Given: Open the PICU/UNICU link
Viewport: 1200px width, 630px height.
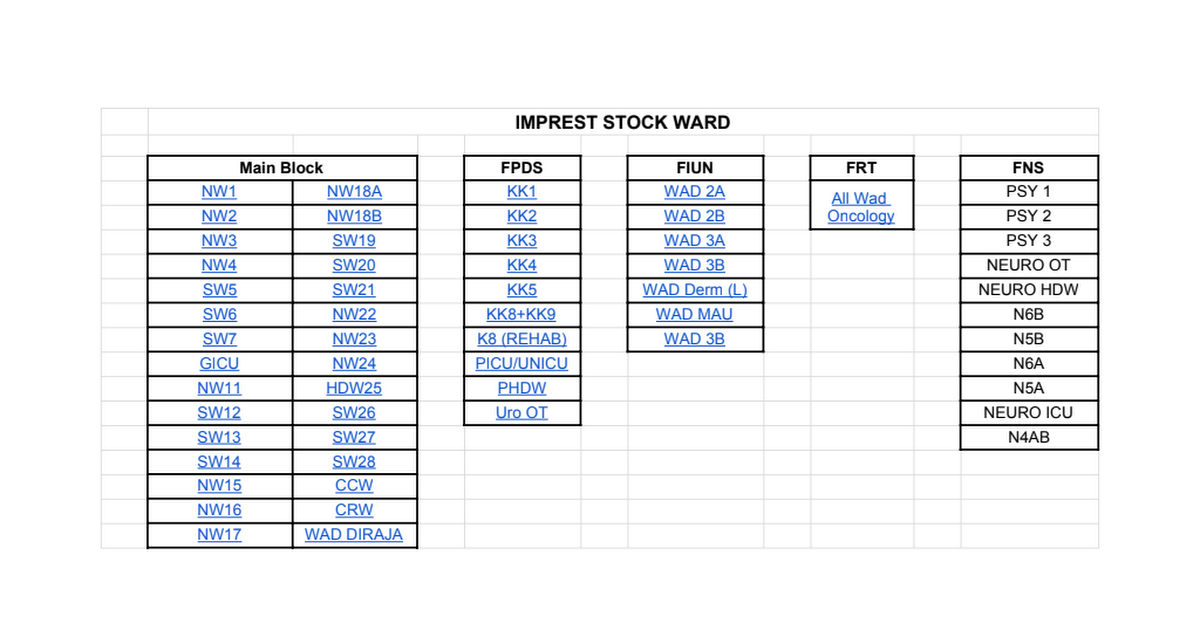Looking at the screenshot, I should pyautogui.click(x=522, y=364).
